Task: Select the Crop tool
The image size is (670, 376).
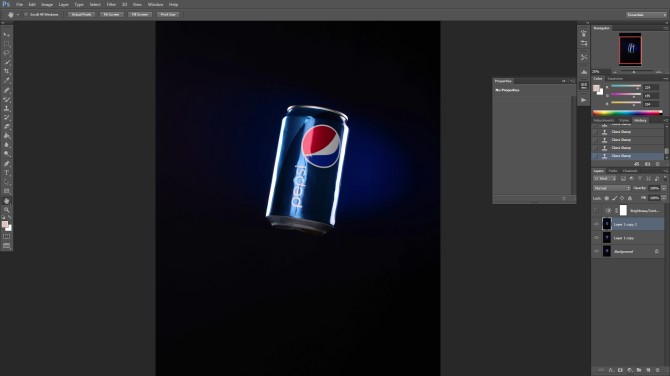Action: (x=6, y=71)
